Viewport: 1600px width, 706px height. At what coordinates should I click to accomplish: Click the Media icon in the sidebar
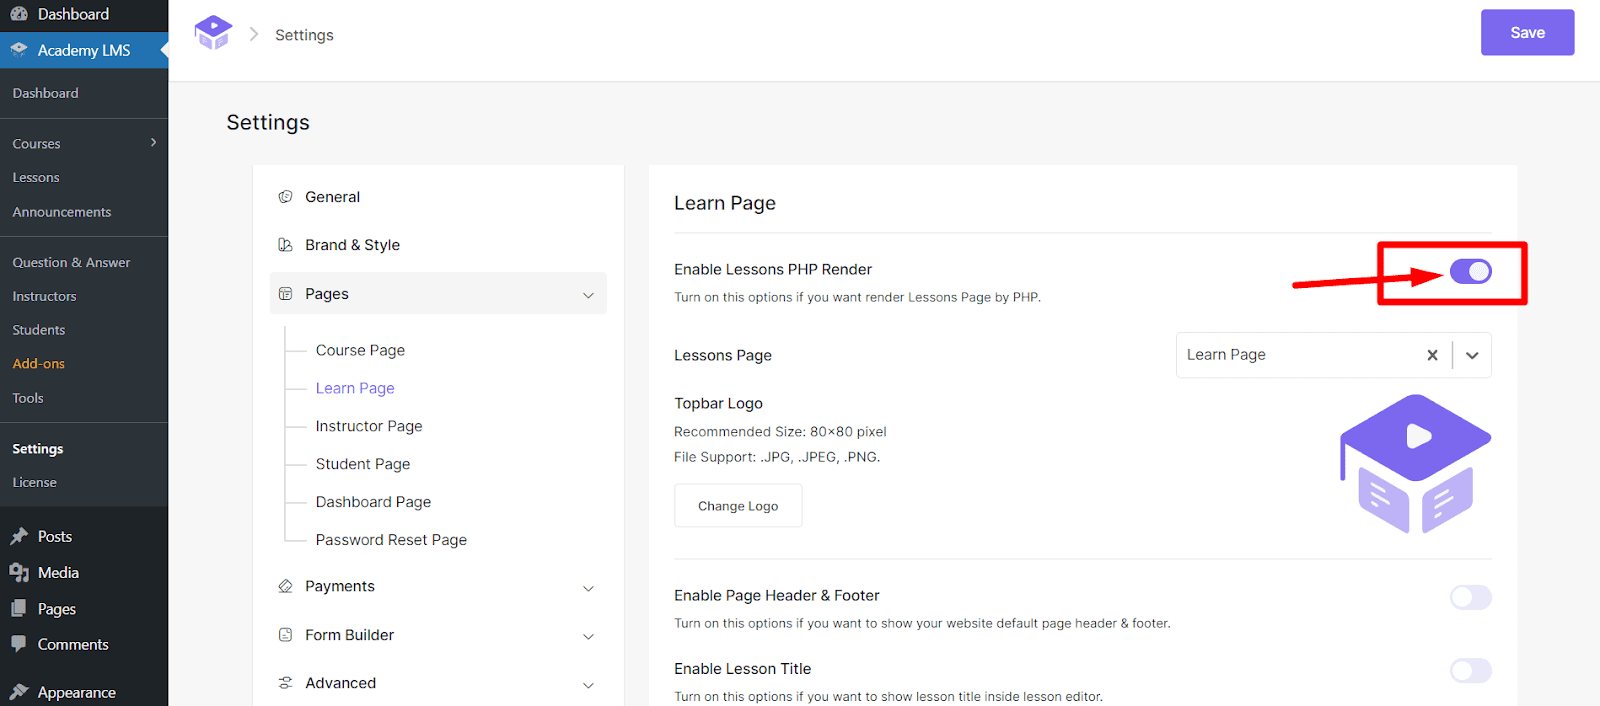19,572
